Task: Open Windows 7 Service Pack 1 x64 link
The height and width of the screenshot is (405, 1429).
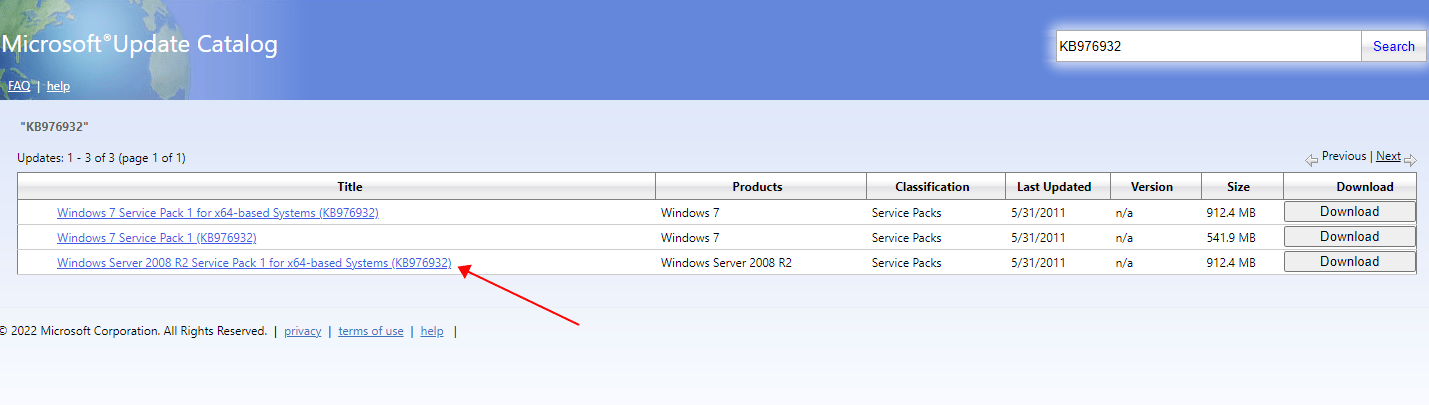Action: [218, 212]
